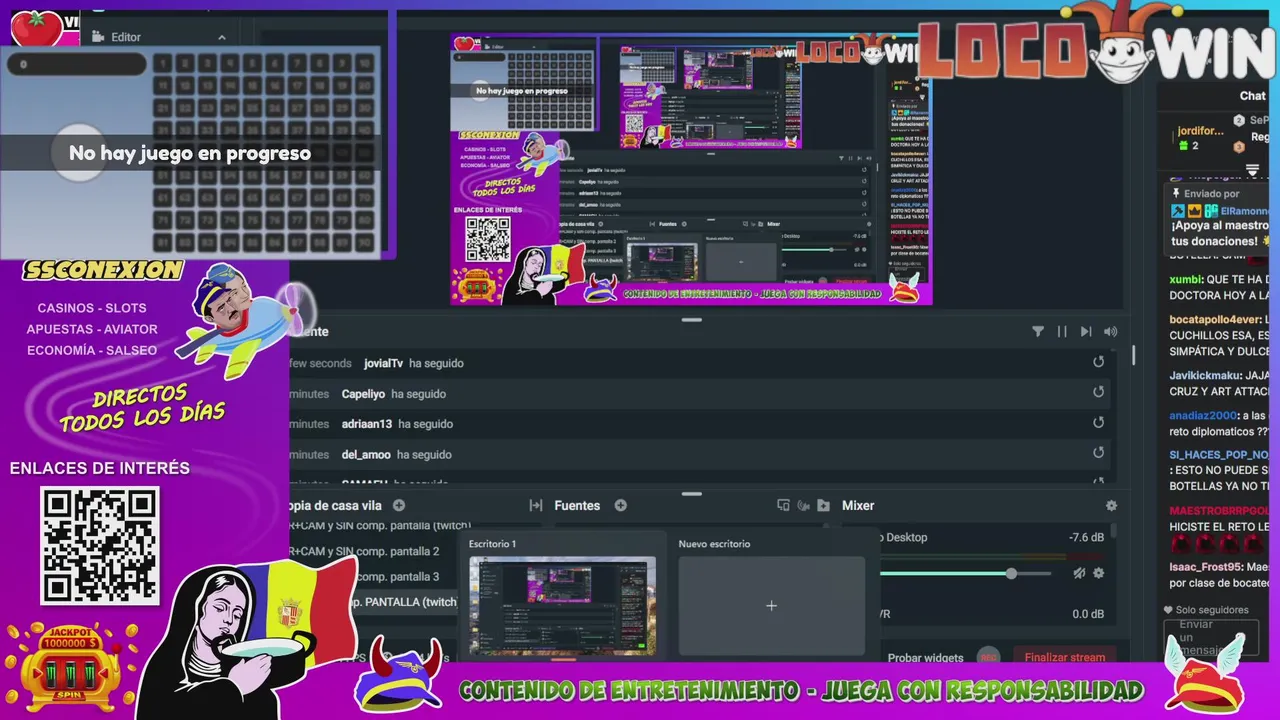Click the del_amoo follower name
Viewport: 1280px width, 720px height.
point(366,454)
